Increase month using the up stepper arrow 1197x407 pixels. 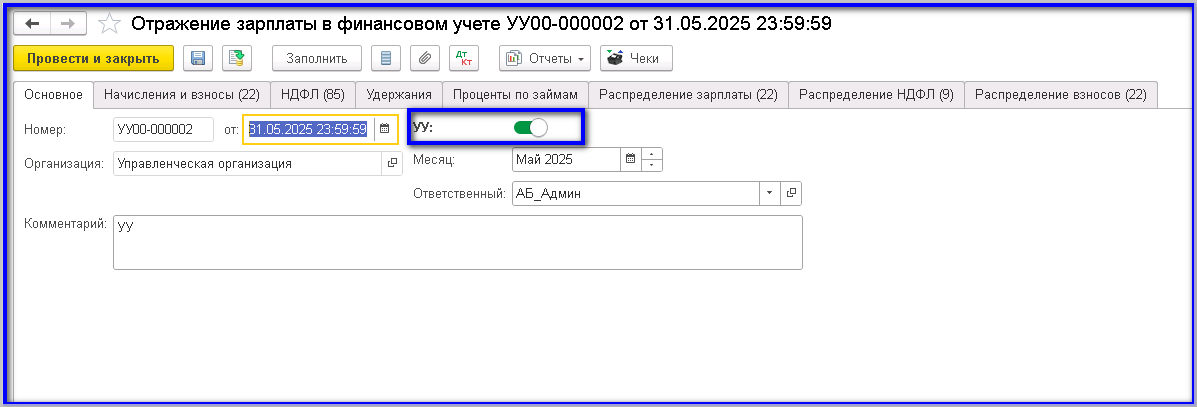click(652, 154)
